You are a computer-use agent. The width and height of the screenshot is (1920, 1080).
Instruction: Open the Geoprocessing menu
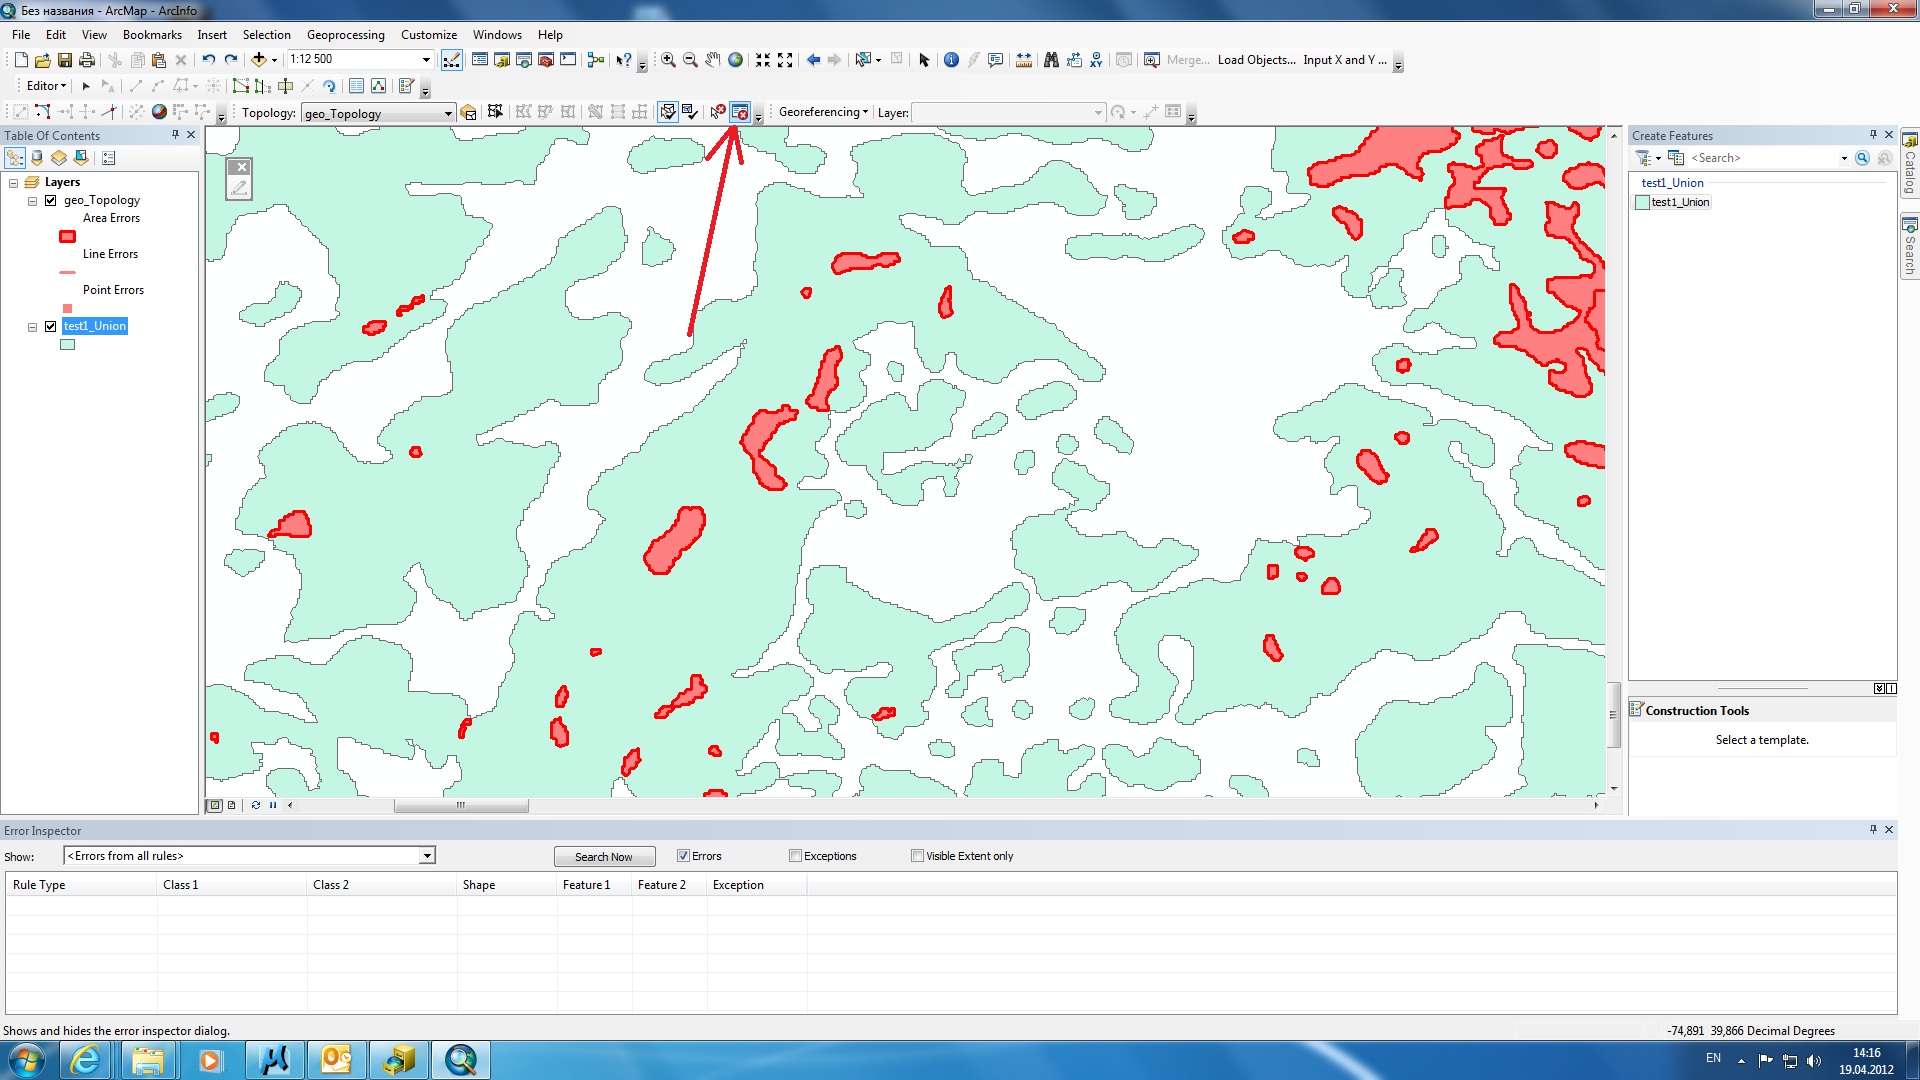click(x=345, y=35)
